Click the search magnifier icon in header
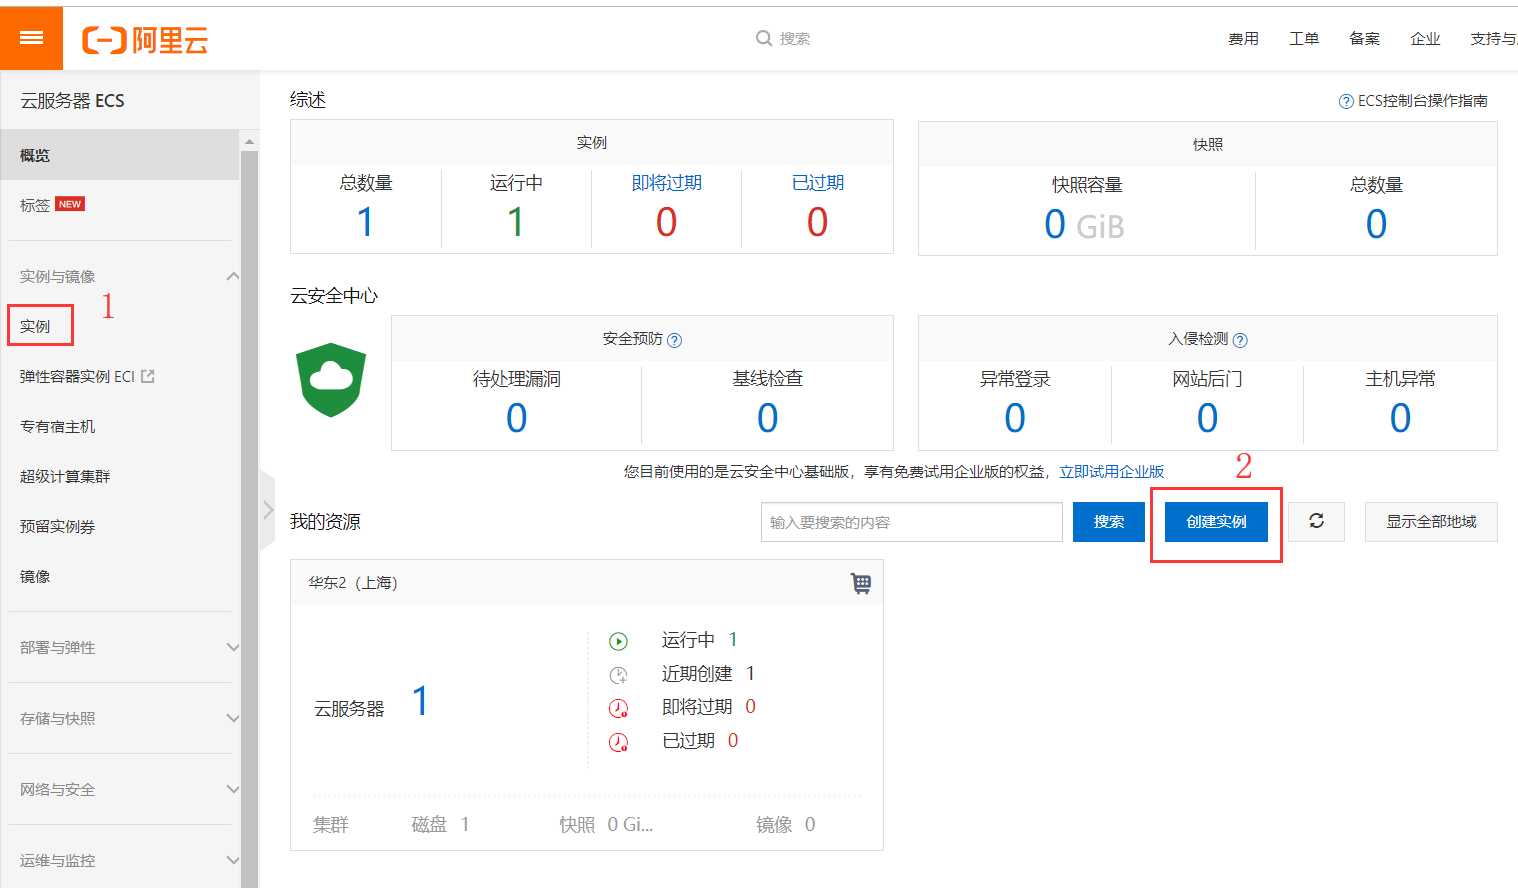Image resolution: width=1518 pixels, height=888 pixels. click(x=764, y=38)
